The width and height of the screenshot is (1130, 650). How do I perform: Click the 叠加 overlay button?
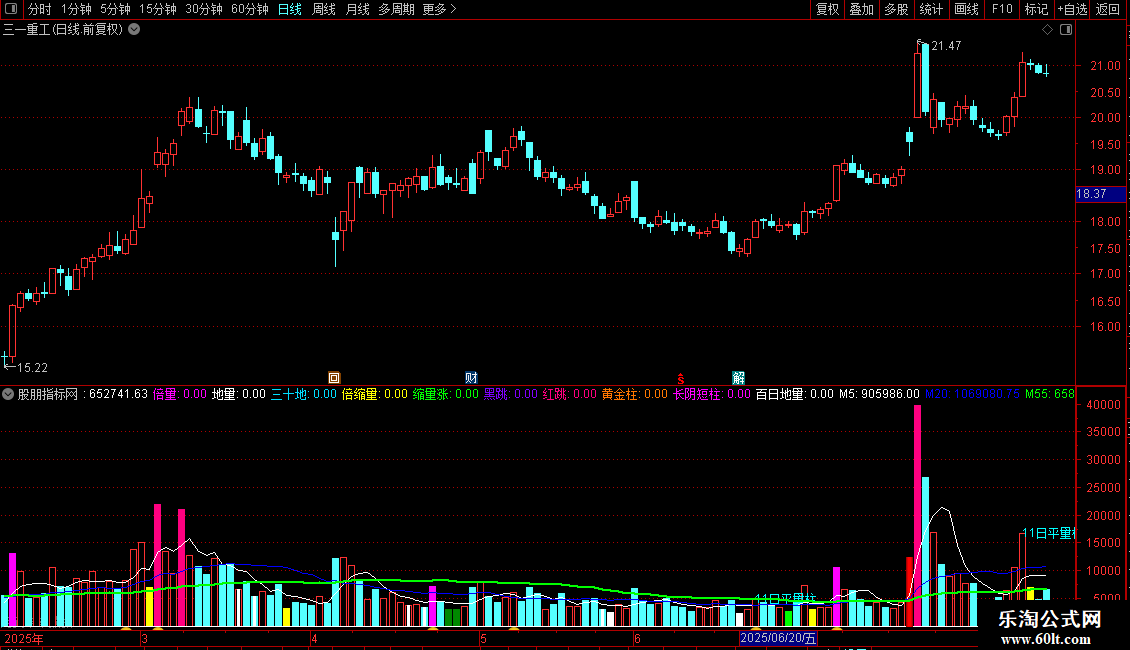pos(861,9)
